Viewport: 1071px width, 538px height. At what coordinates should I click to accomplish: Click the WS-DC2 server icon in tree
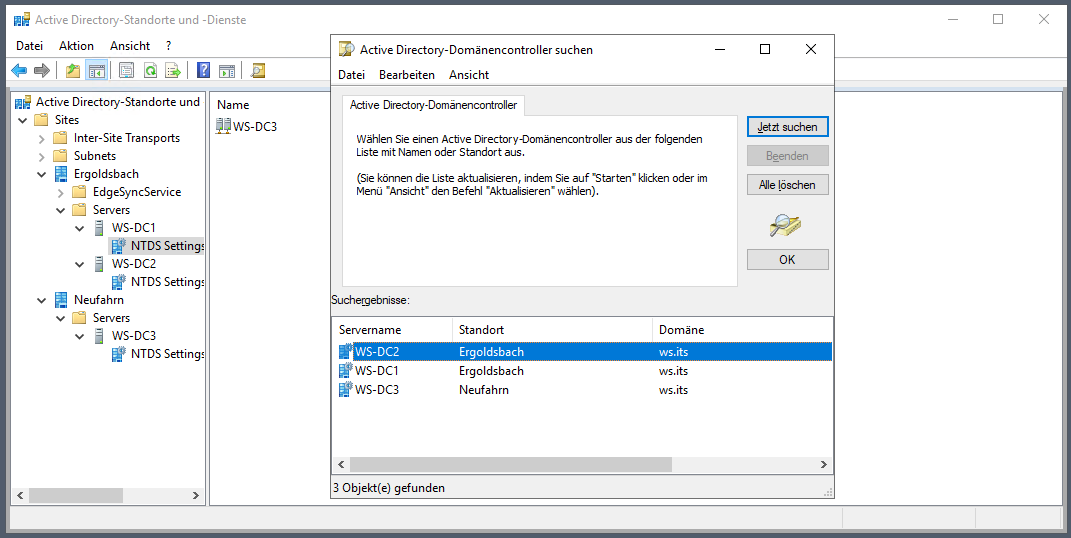click(99, 264)
